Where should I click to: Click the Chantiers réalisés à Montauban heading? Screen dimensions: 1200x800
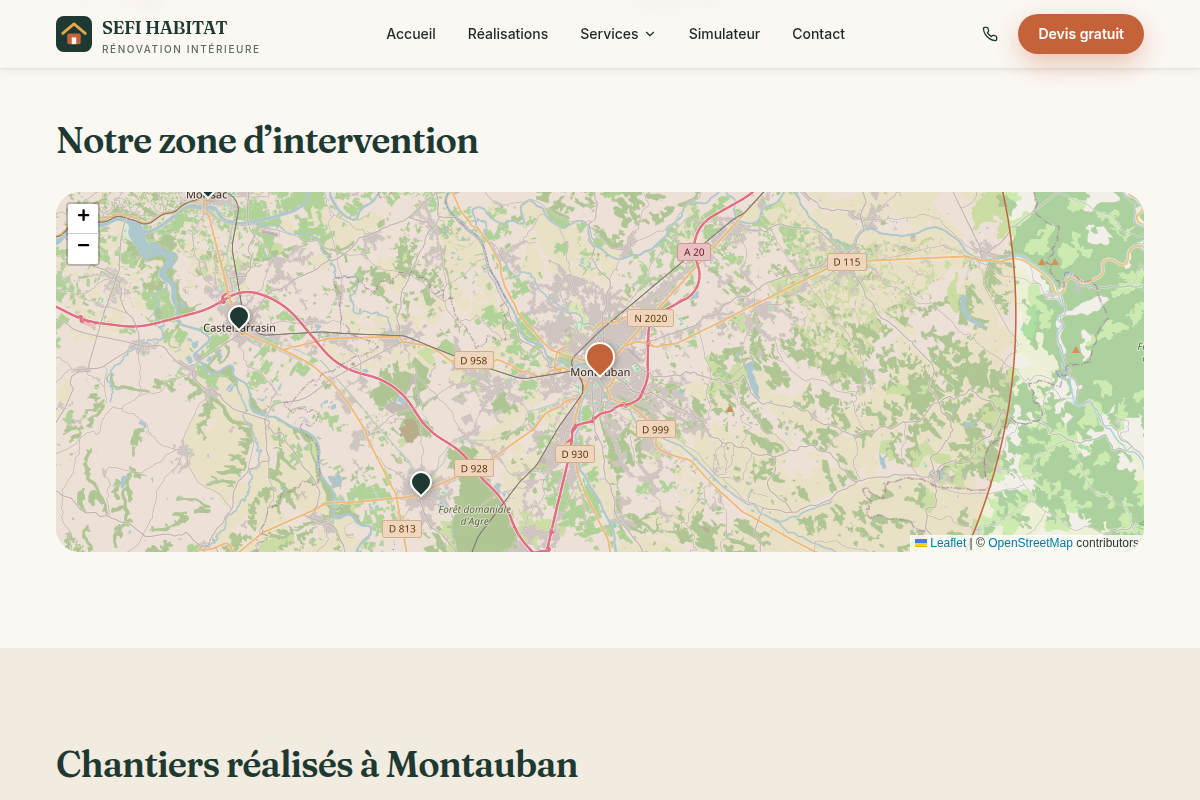tap(317, 765)
